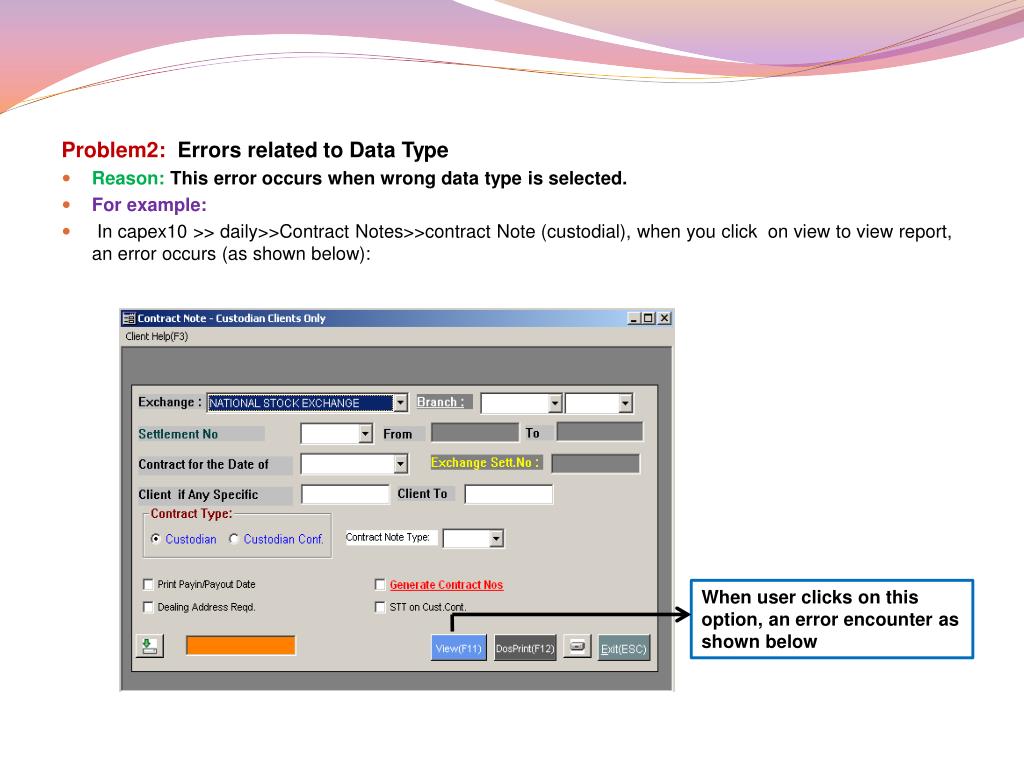Click the Contract Note window title icon
The image size is (1024, 768).
(x=129, y=318)
